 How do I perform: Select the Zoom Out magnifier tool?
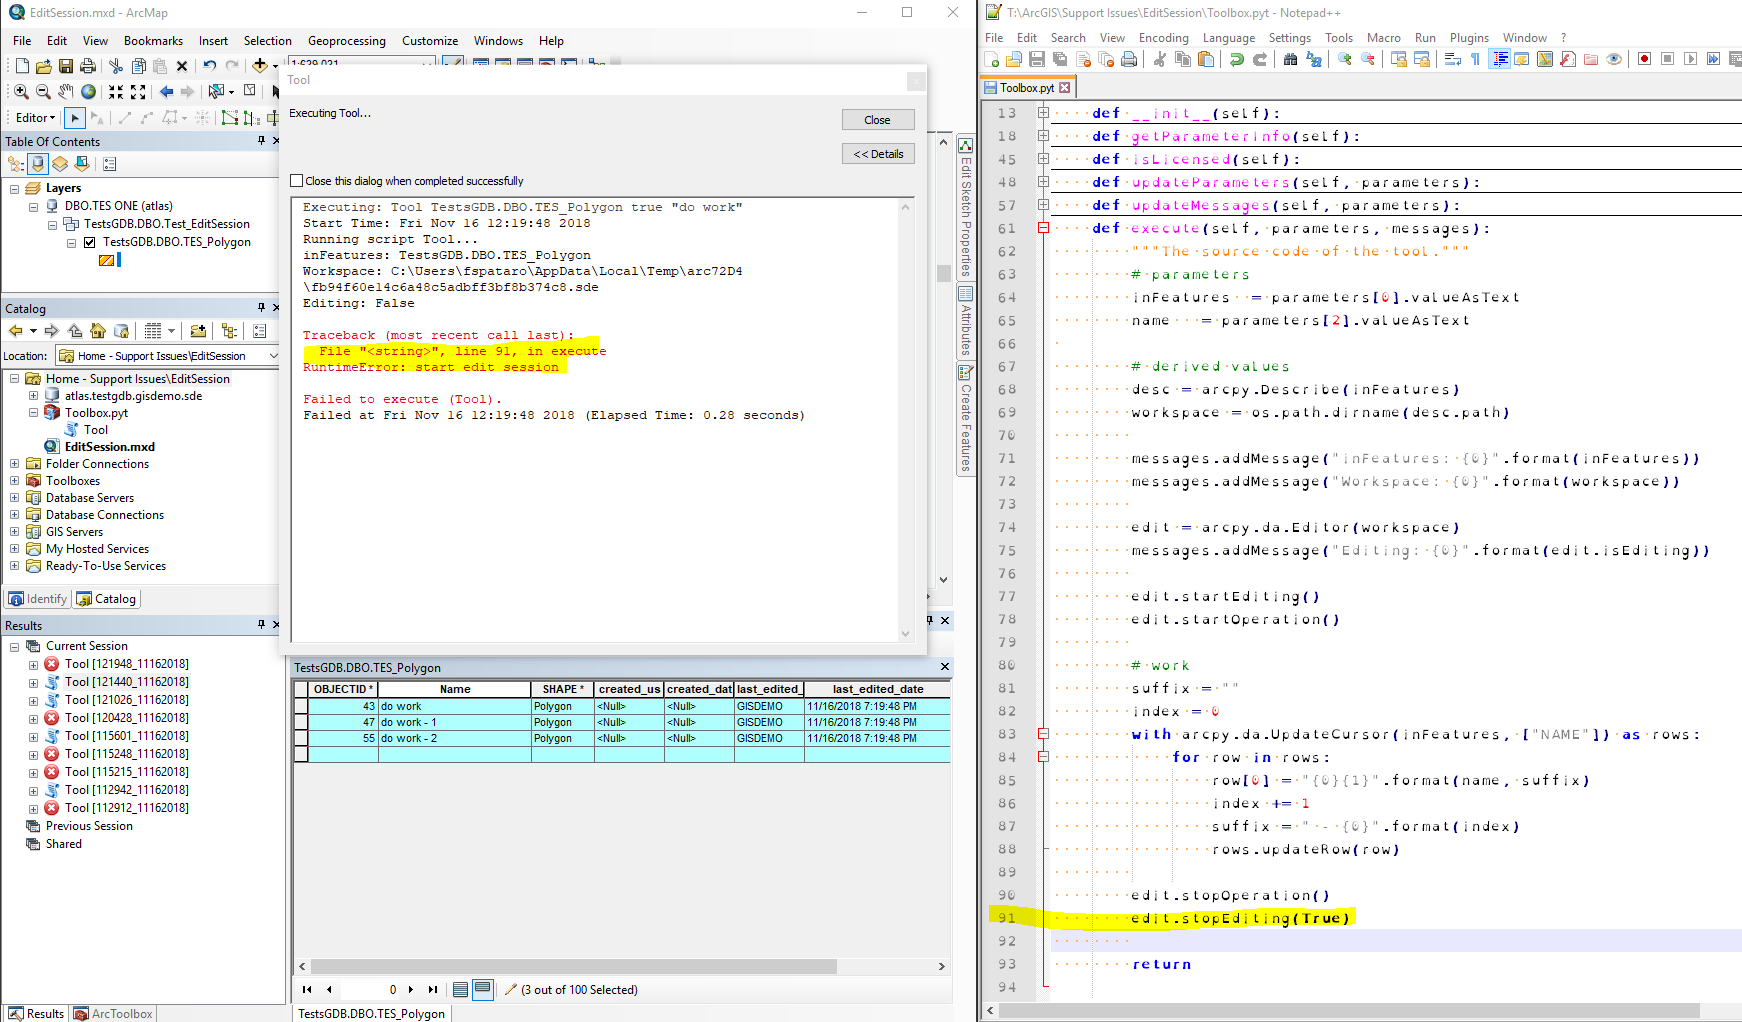tap(43, 91)
